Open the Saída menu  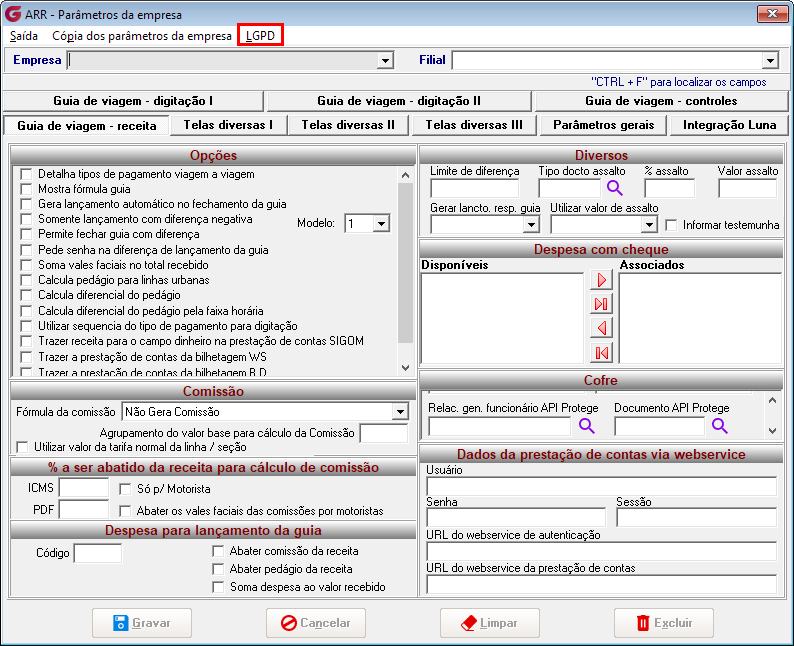click(24, 36)
